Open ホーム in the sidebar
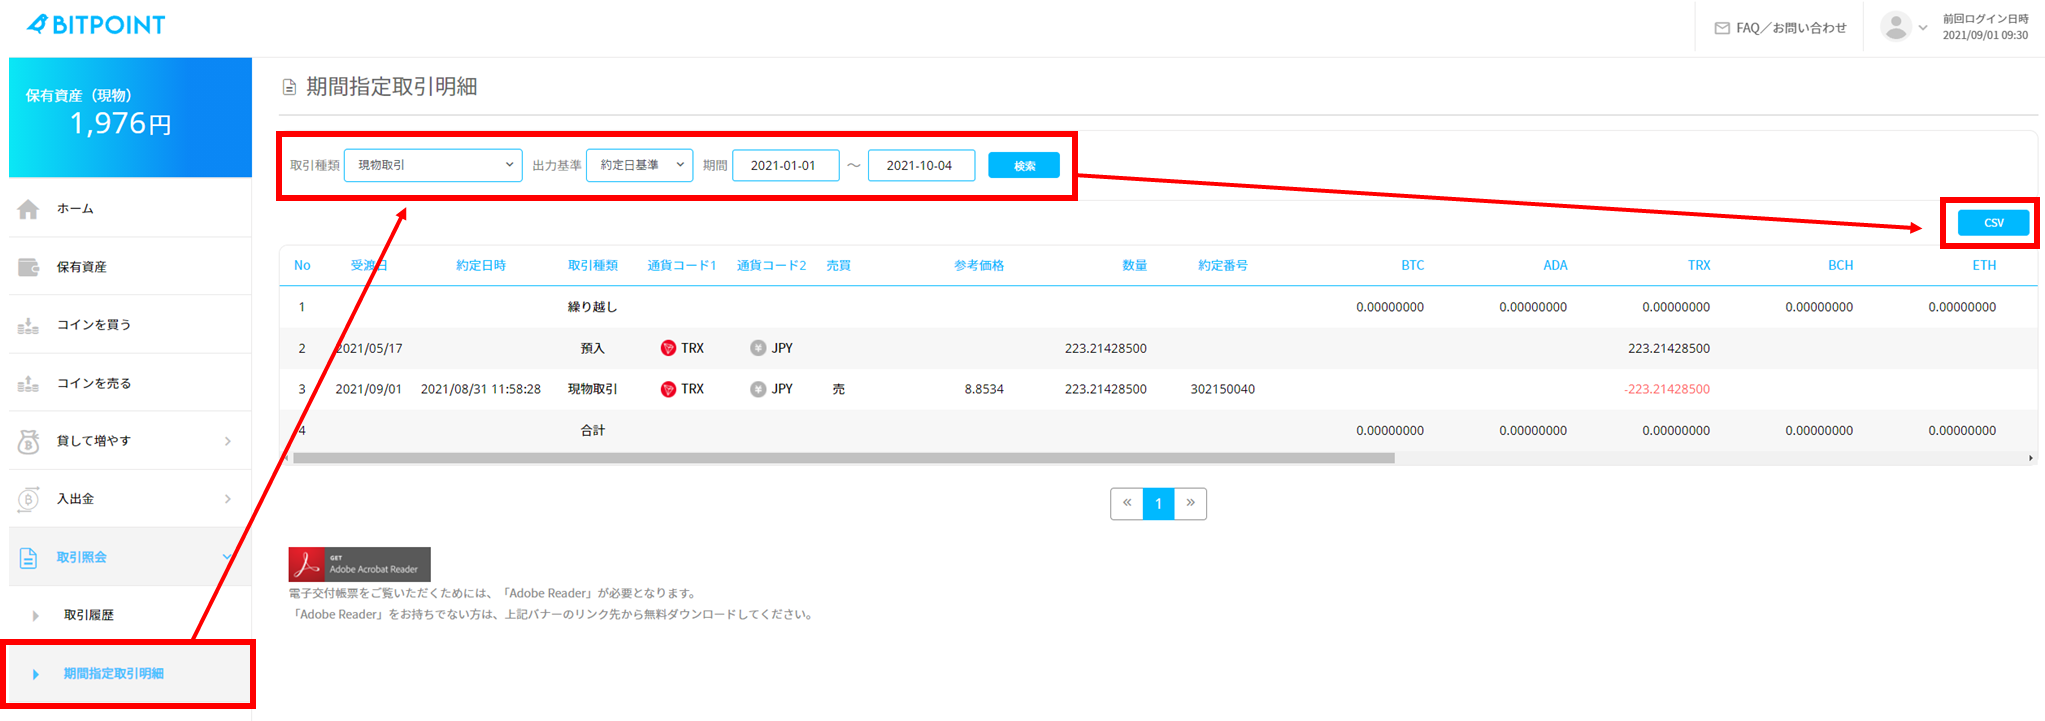The width and height of the screenshot is (2045, 721). pos(75,209)
